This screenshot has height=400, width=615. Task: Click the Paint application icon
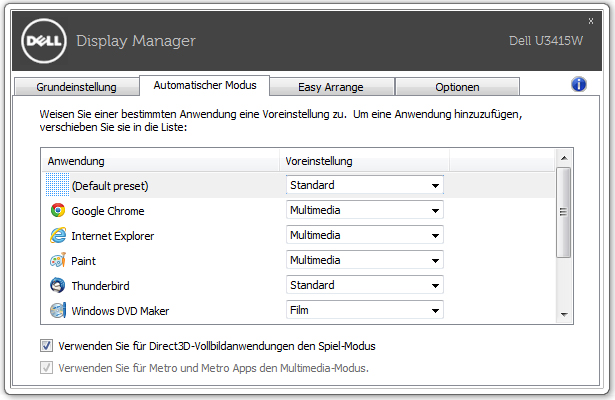pos(58,261)
